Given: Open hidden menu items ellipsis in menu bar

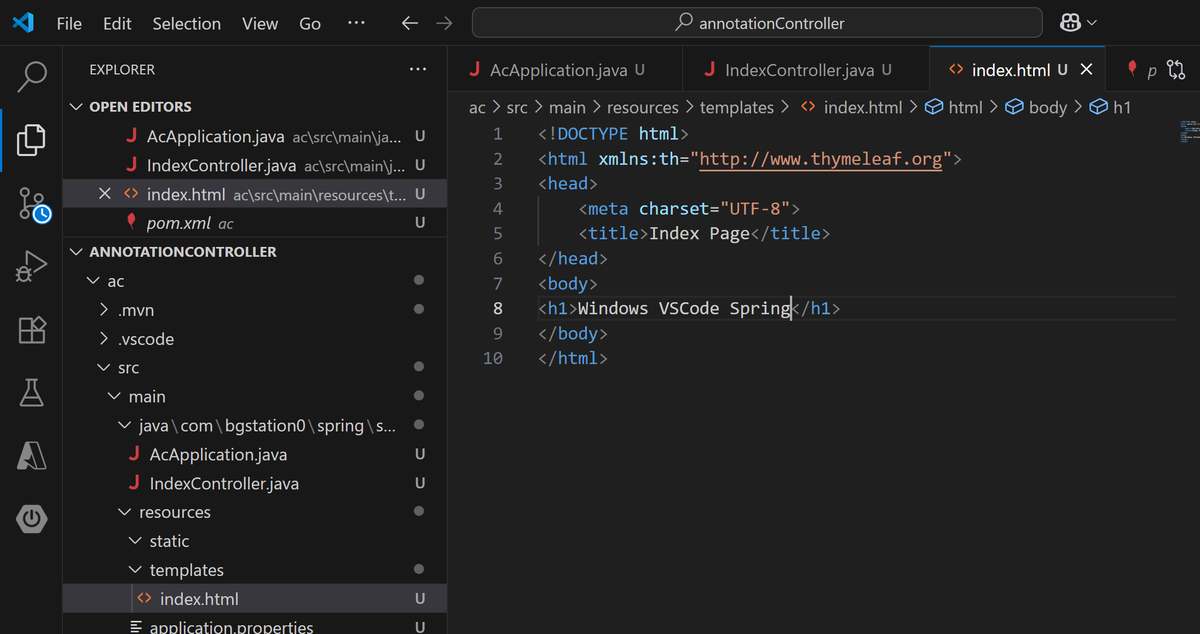Looking at the screenshot, I should click(356, 23).
